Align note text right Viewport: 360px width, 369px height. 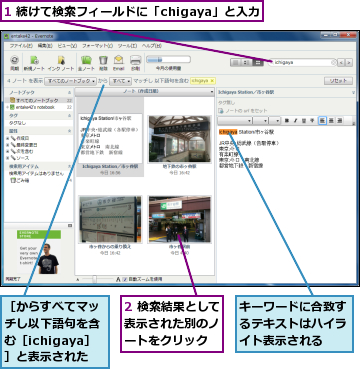pos(340,121)
